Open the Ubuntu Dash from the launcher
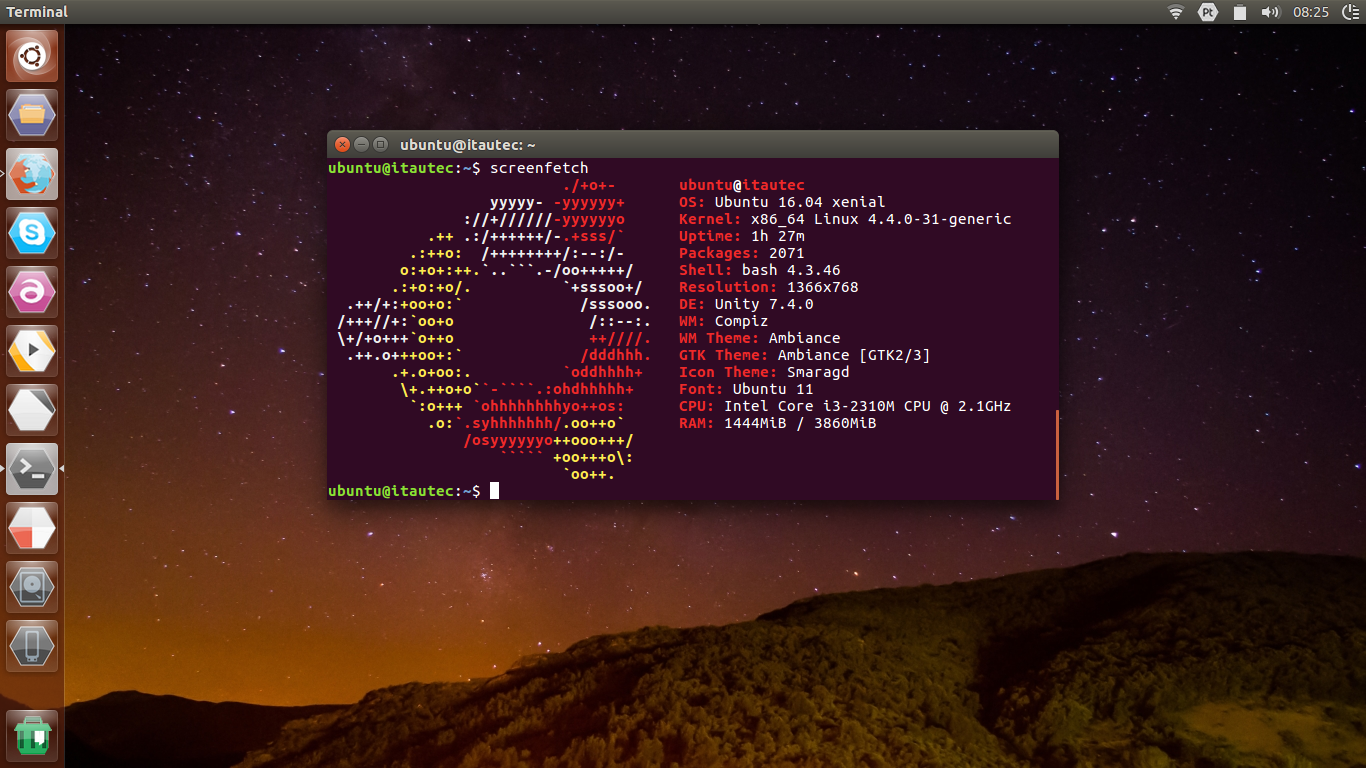The image size is (1366, 768). coord(32,56)
